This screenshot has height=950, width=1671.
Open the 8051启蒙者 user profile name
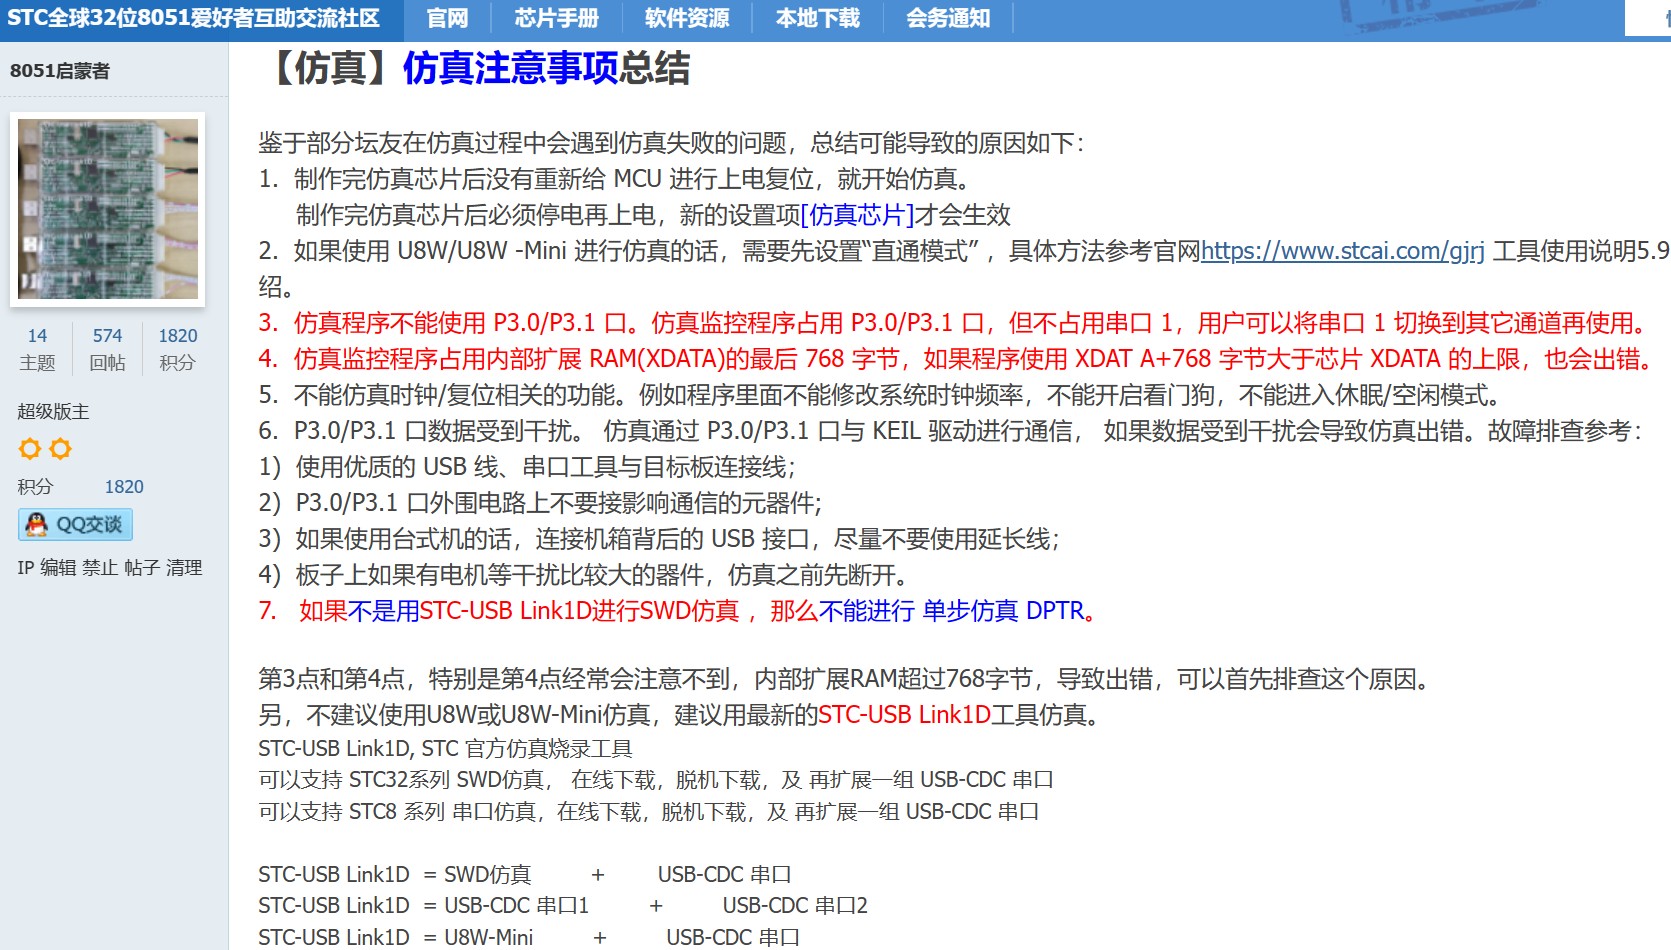(x=60, y=71)
